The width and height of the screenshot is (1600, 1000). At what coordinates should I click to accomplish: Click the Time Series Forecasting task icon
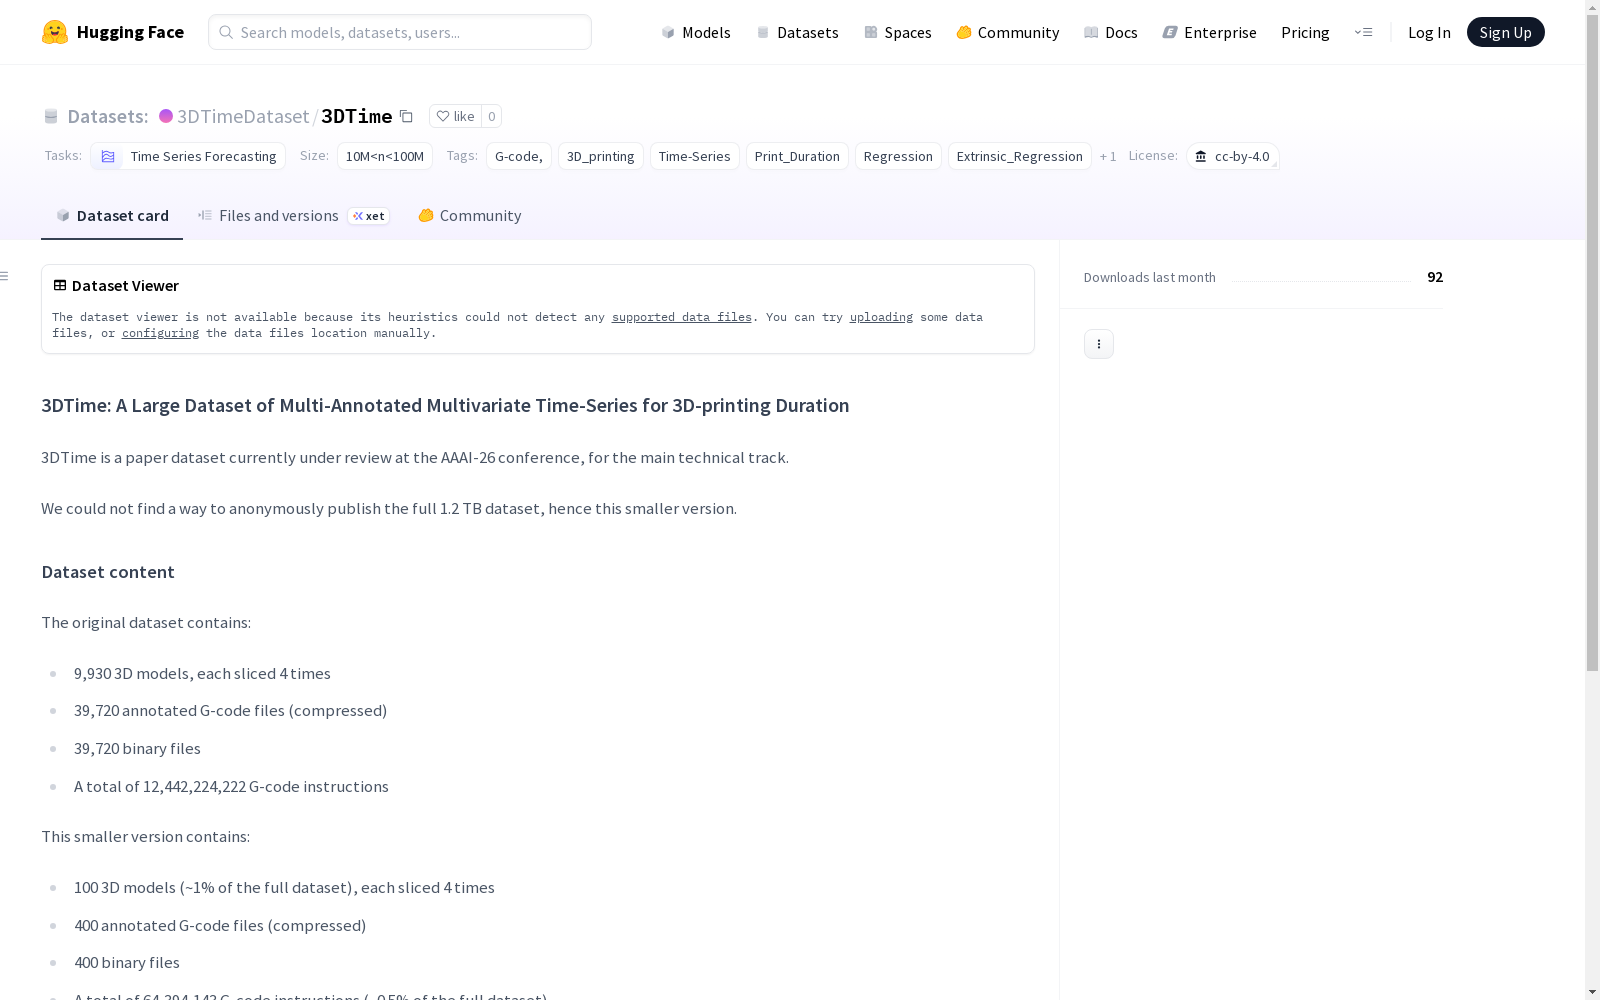click(108, 156)
